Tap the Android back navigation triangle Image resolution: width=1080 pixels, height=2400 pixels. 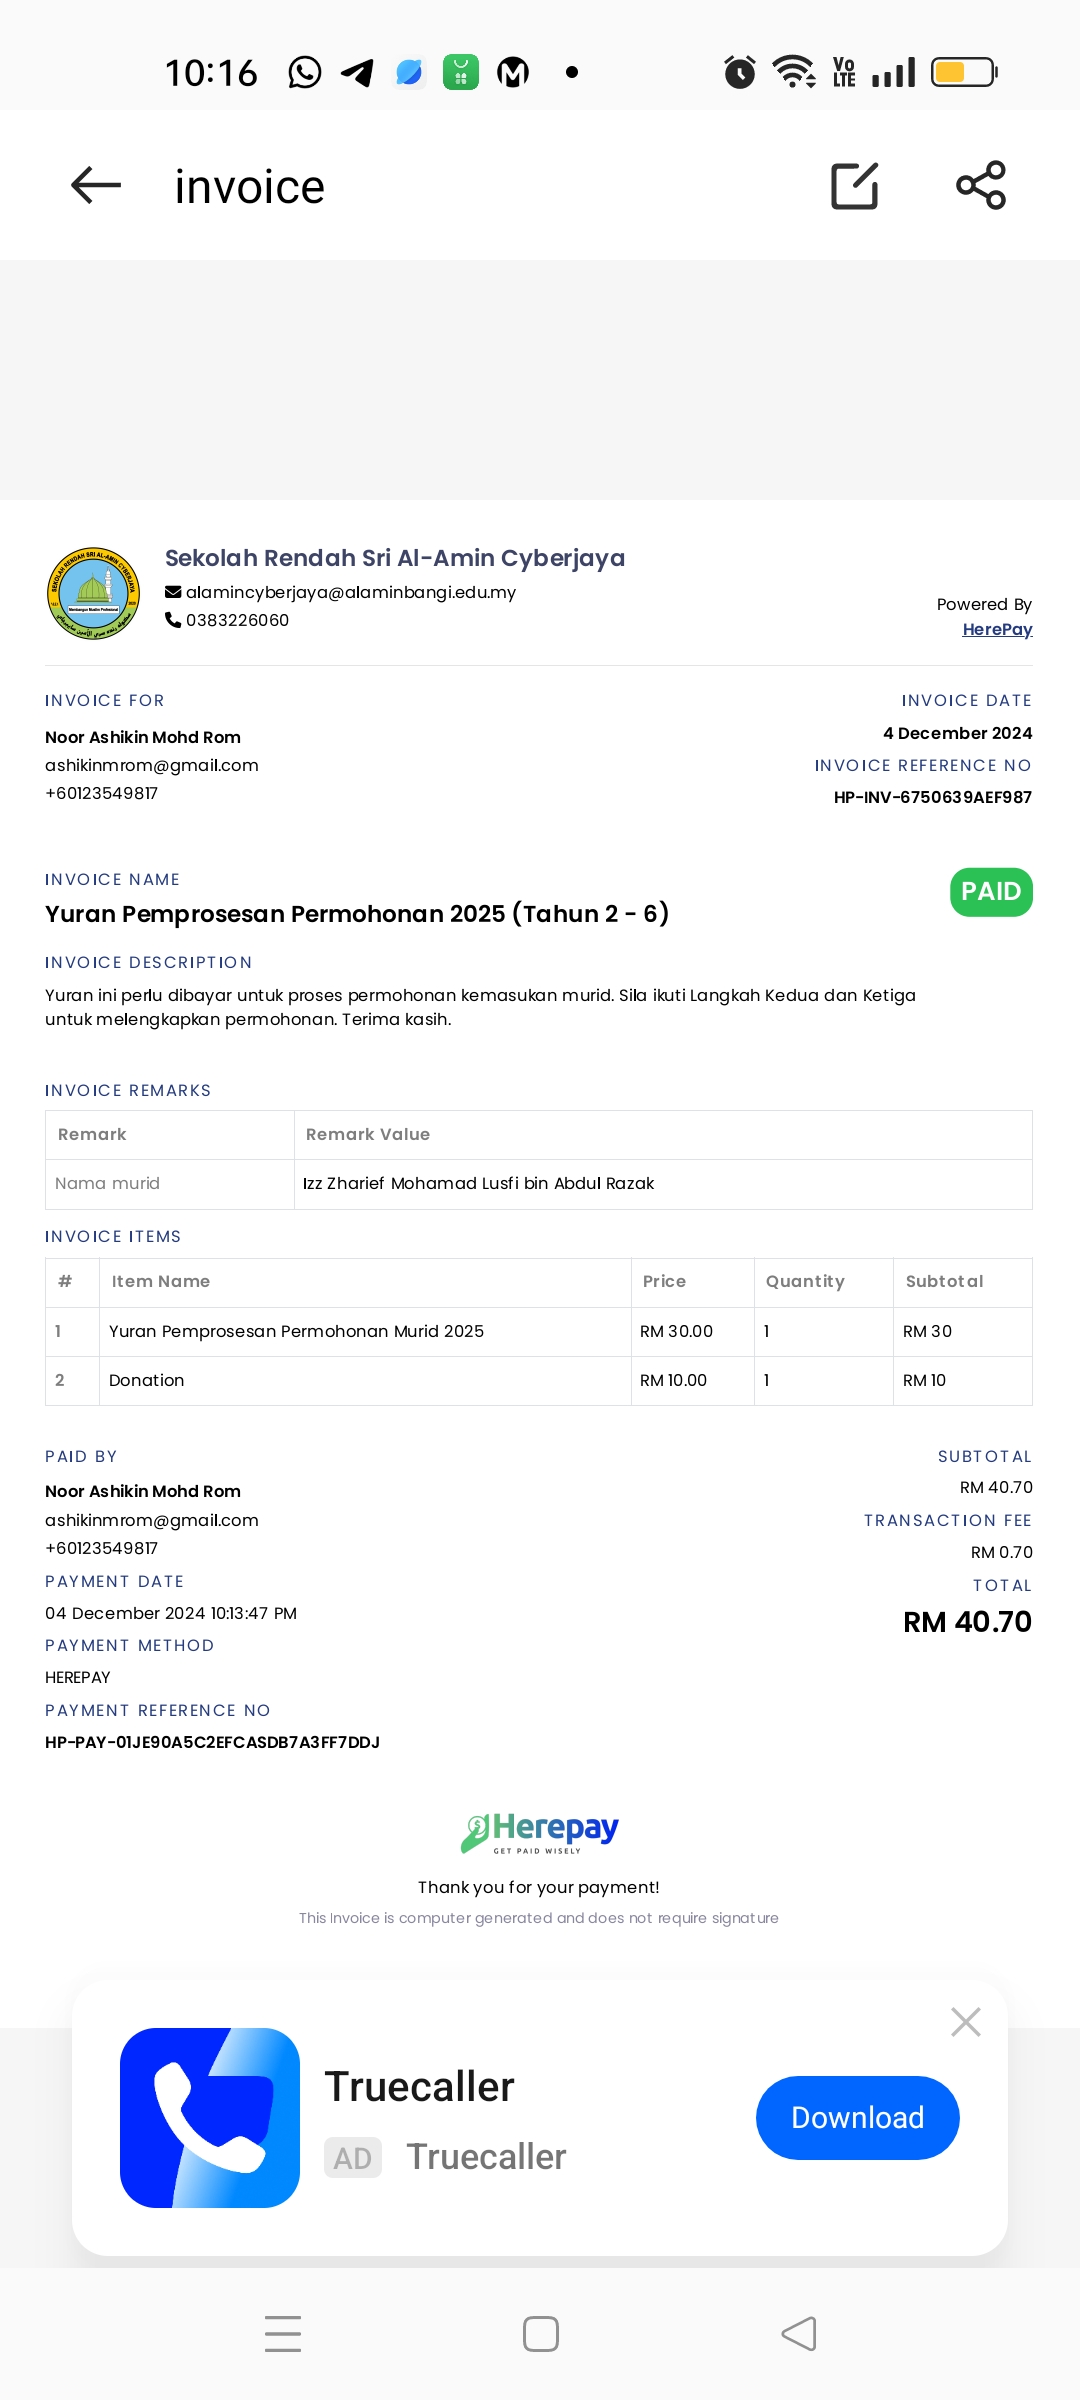pyautogui.click(x=799, y=2334)
